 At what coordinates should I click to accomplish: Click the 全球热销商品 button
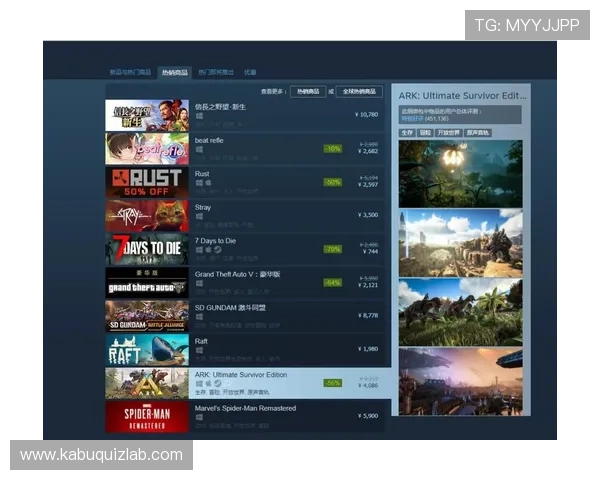pos(359,91)
